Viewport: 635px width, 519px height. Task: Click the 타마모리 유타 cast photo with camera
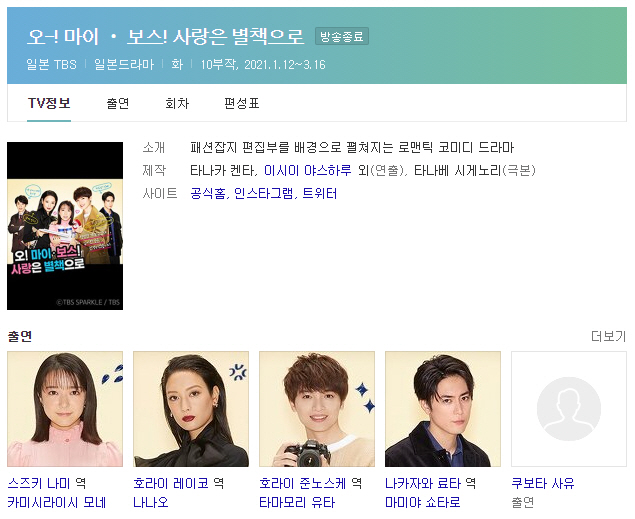[317, 409]
